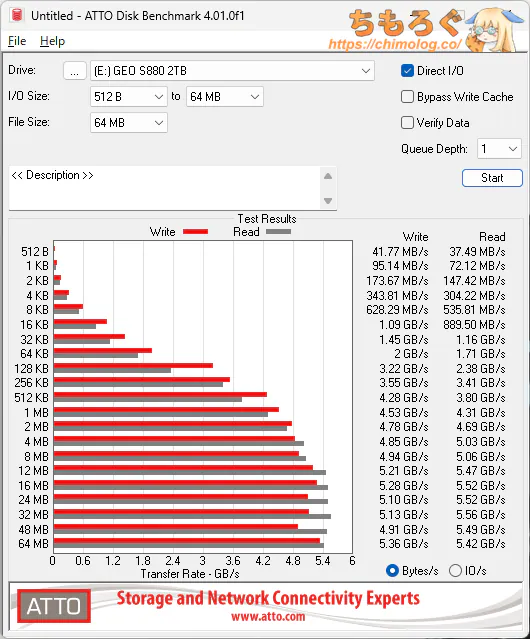Click the 256 KB row label
The width and height of the screenshot is (530, 639).
(31, 383)
